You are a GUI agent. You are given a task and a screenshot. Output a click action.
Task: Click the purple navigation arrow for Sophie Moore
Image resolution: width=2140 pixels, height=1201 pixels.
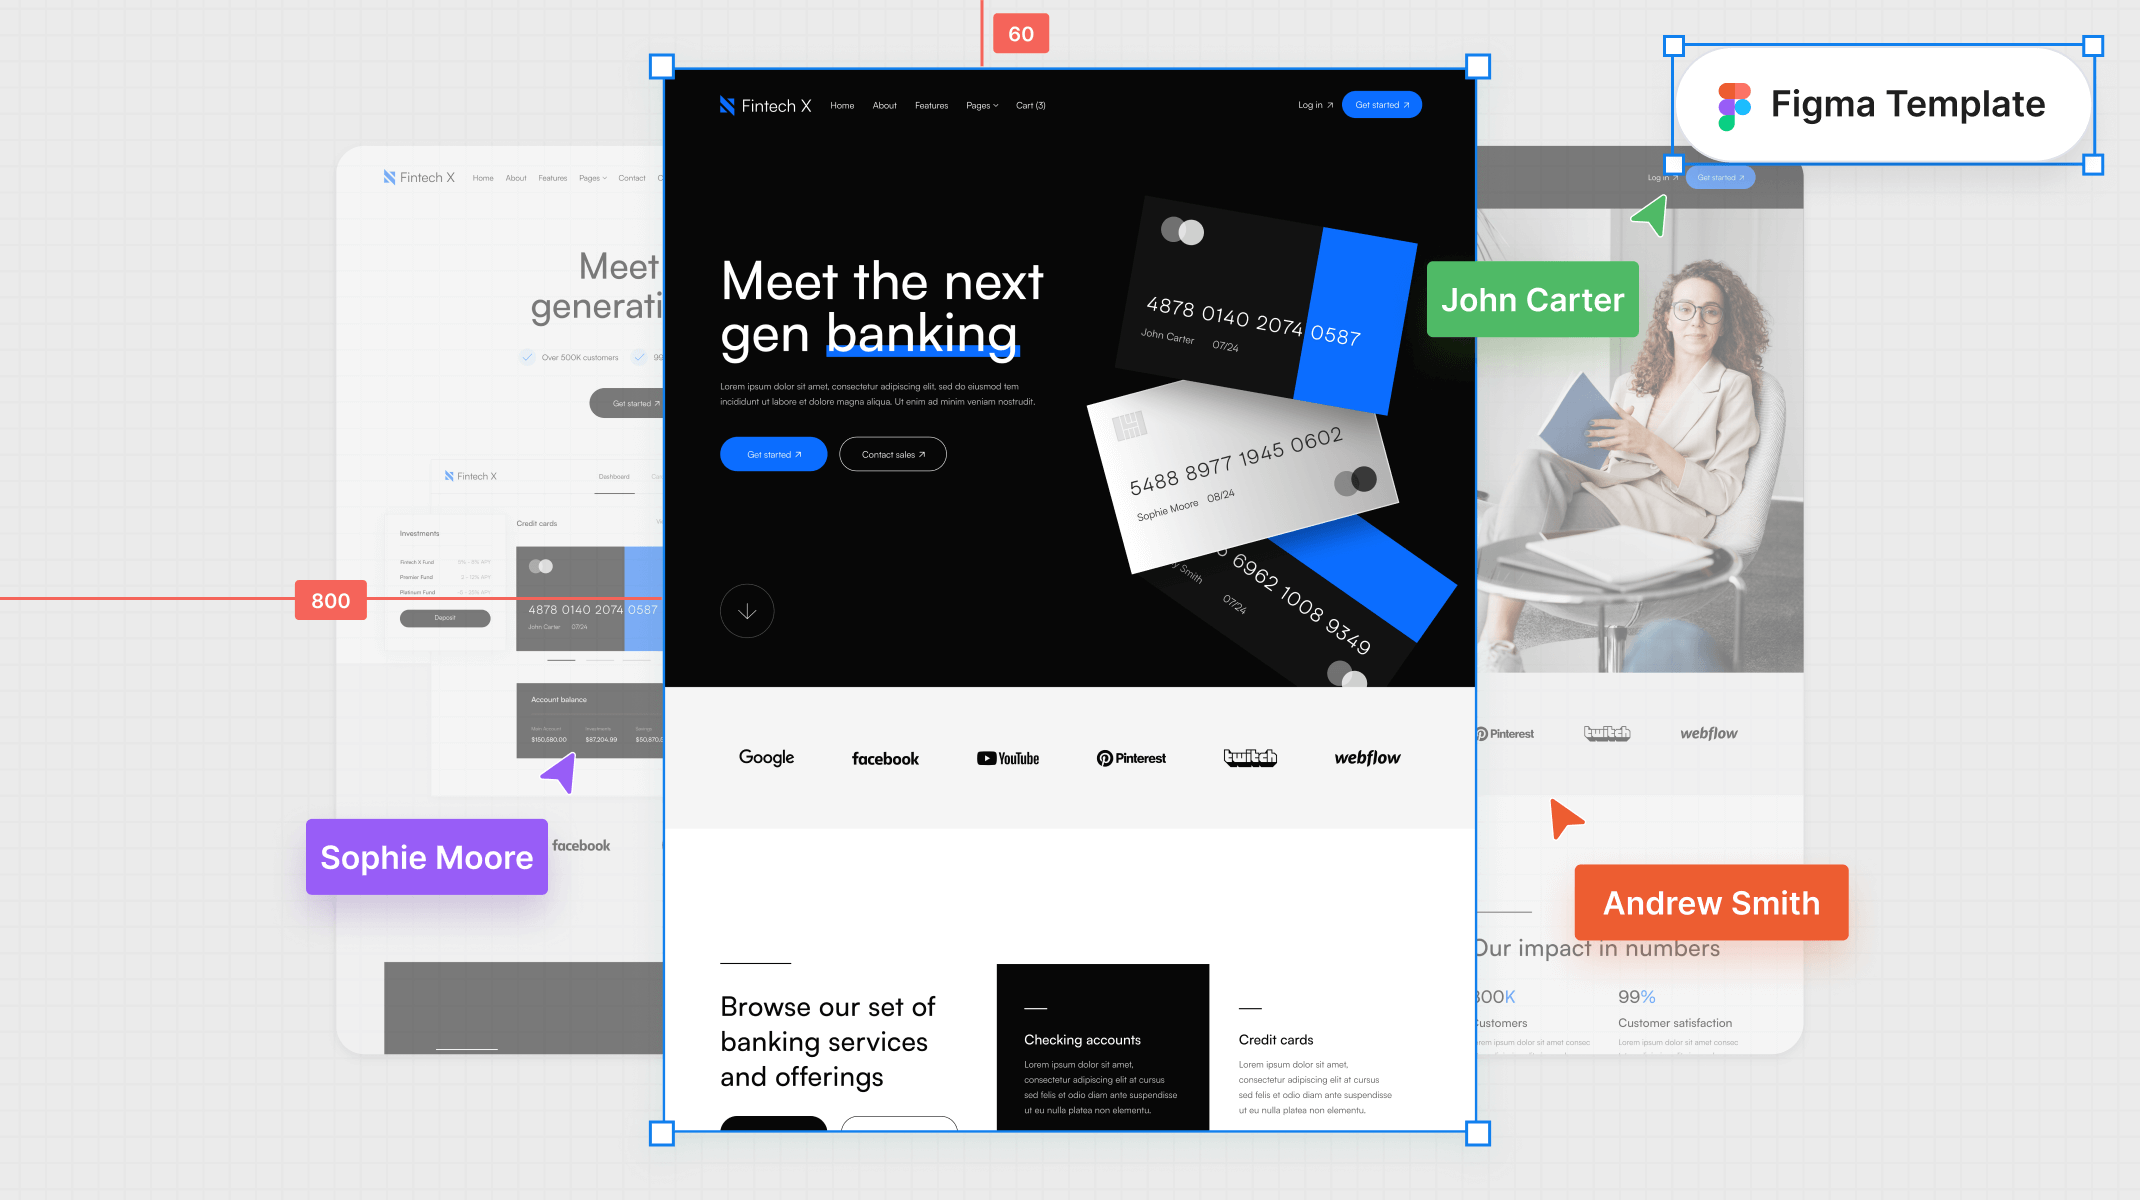pyautogui.click(x=560, y=772)
